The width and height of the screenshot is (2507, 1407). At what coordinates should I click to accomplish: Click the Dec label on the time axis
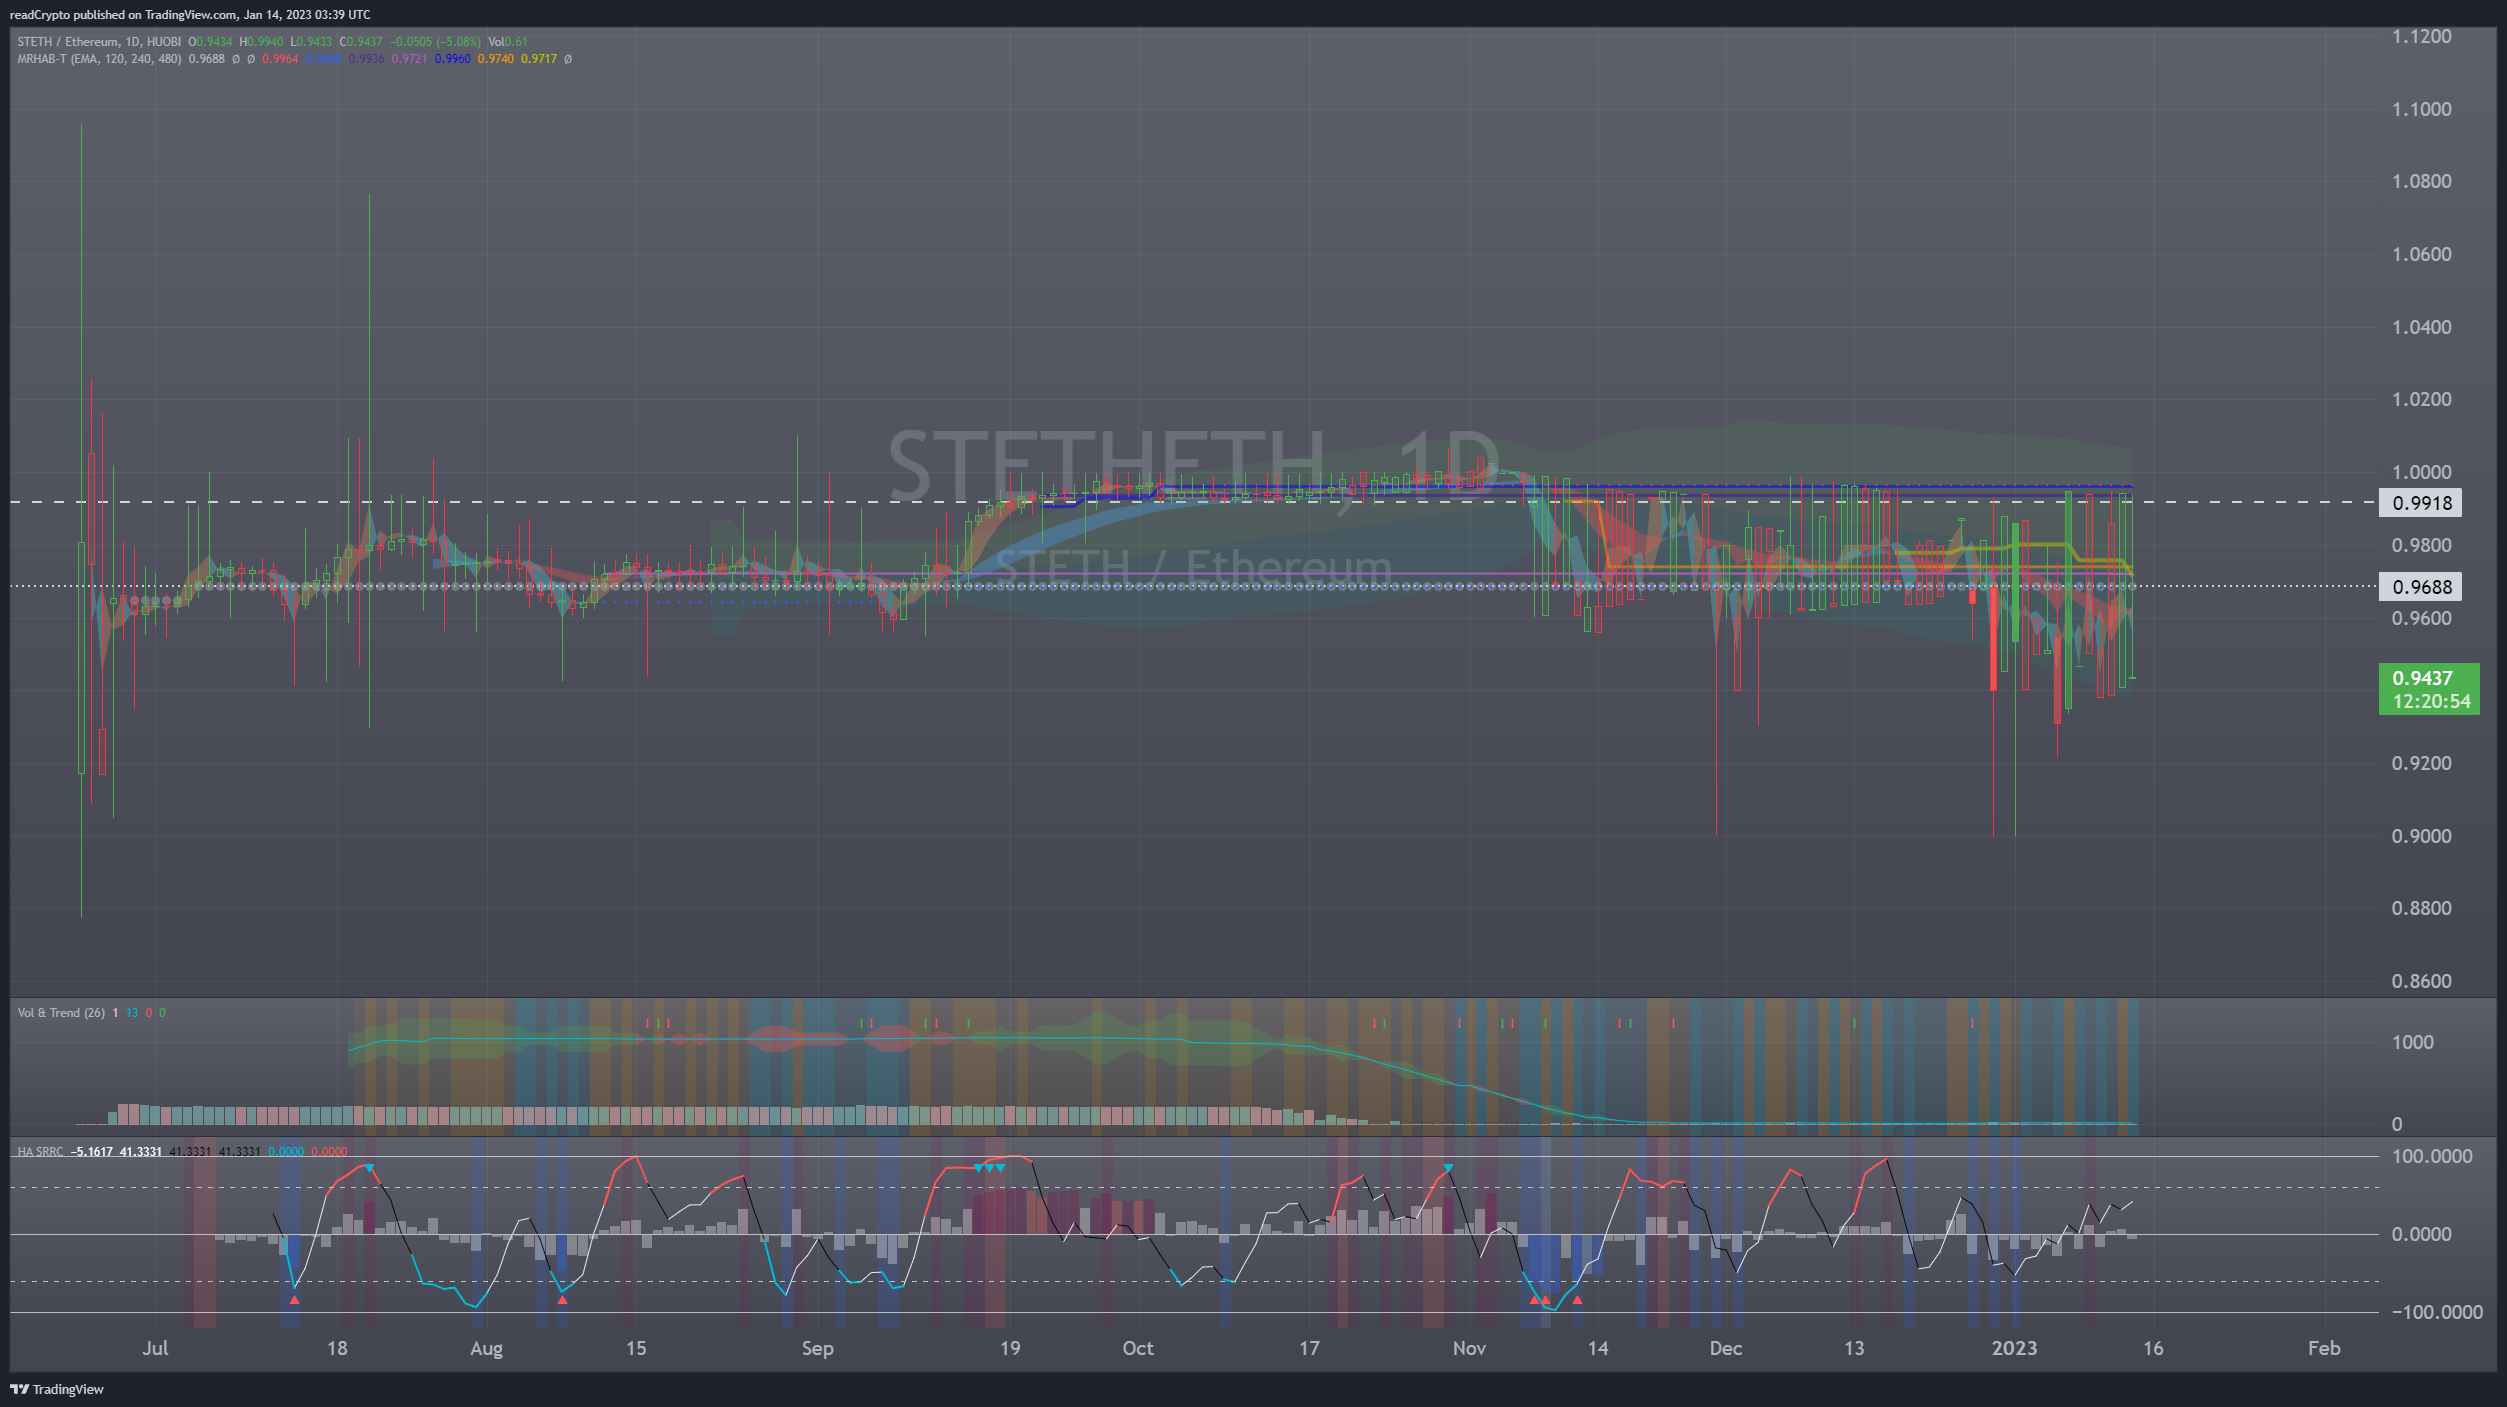(x=1726, y=1348)
